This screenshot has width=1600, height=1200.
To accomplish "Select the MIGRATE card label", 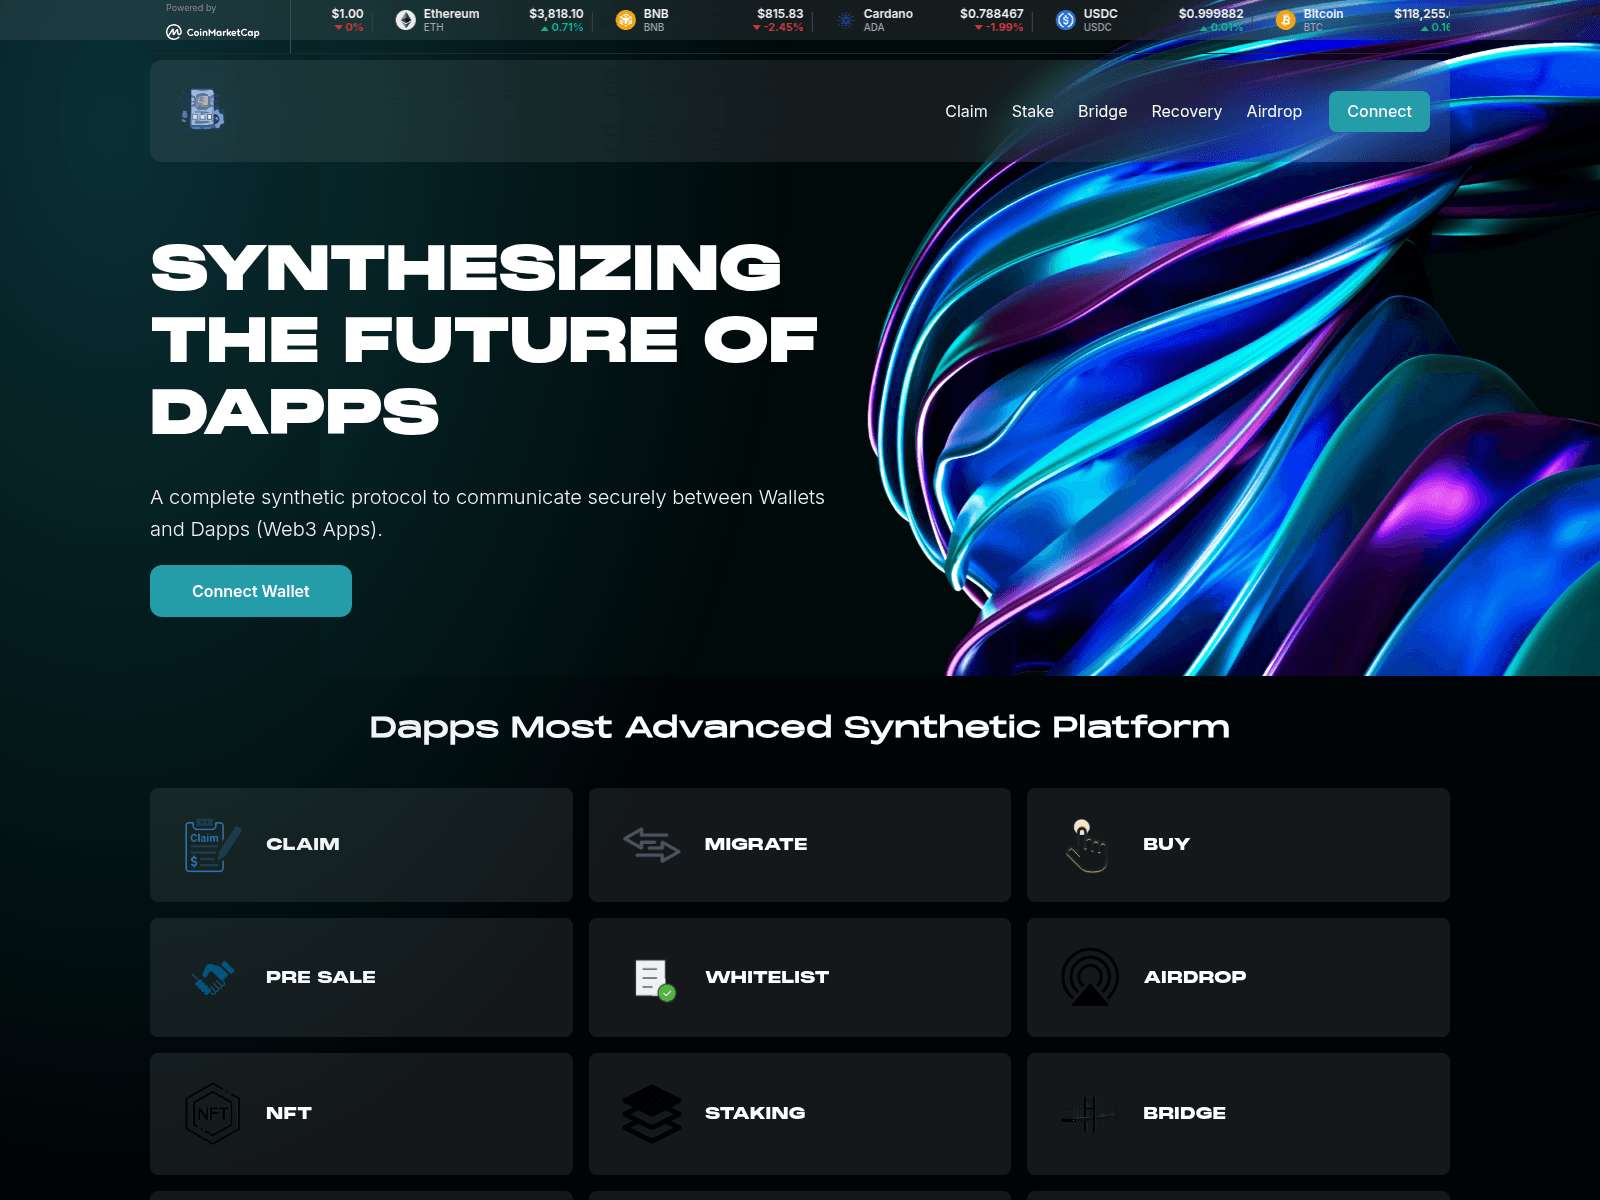I will (756, 844).
